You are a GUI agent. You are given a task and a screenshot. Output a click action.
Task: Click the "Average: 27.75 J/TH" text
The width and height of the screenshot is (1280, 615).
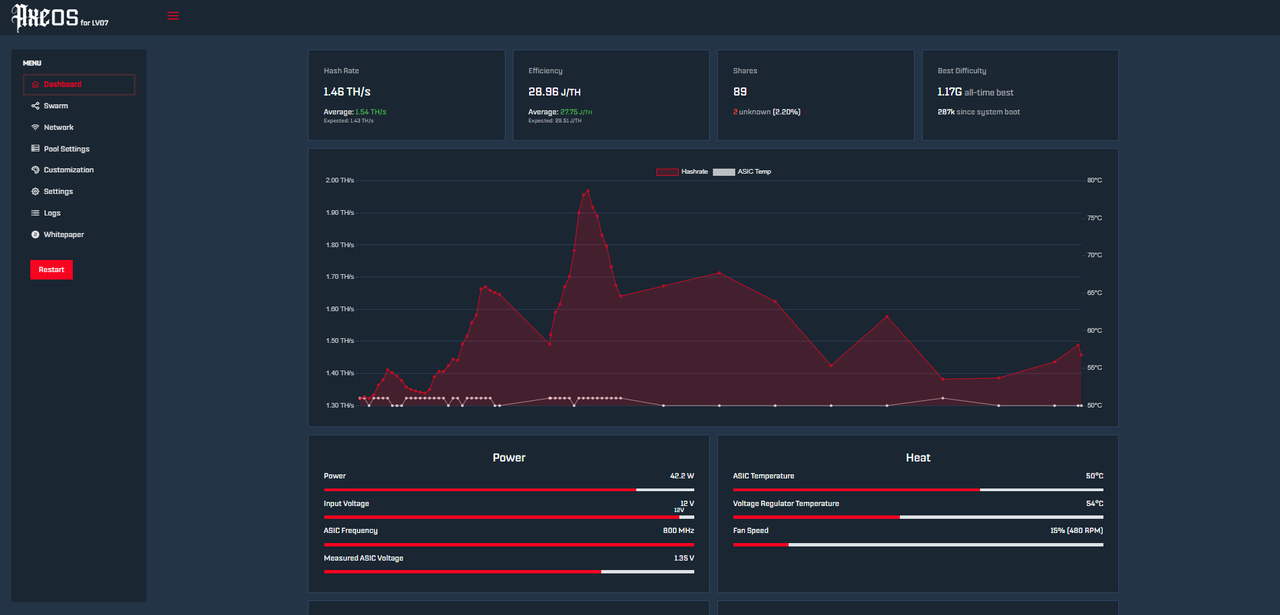561,112
